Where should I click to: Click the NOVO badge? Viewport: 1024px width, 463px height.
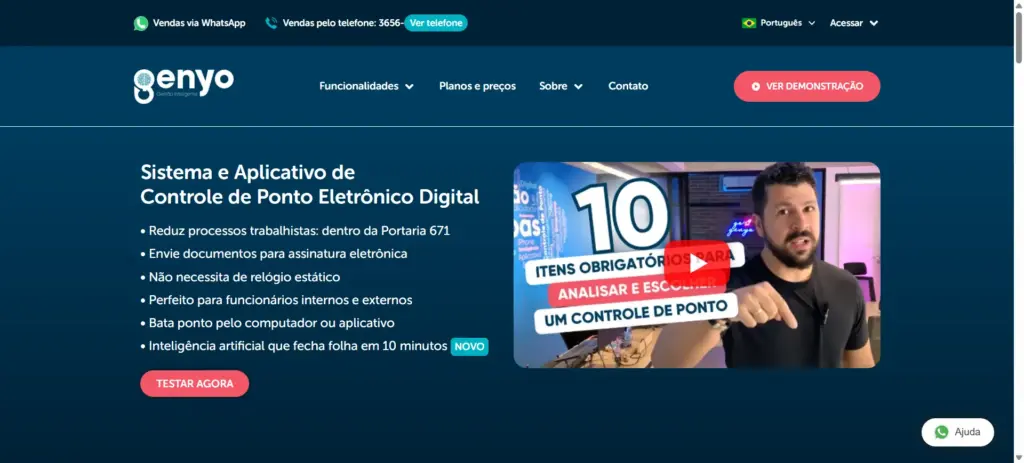click(x=470, y=347)
